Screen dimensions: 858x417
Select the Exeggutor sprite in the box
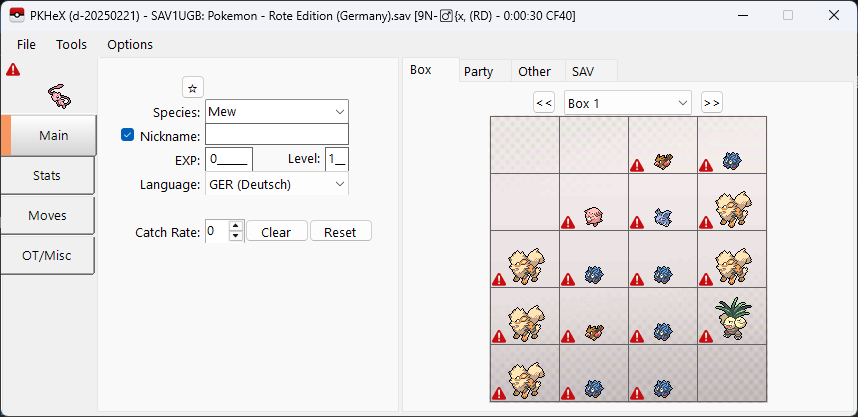(x=730, y=316)
